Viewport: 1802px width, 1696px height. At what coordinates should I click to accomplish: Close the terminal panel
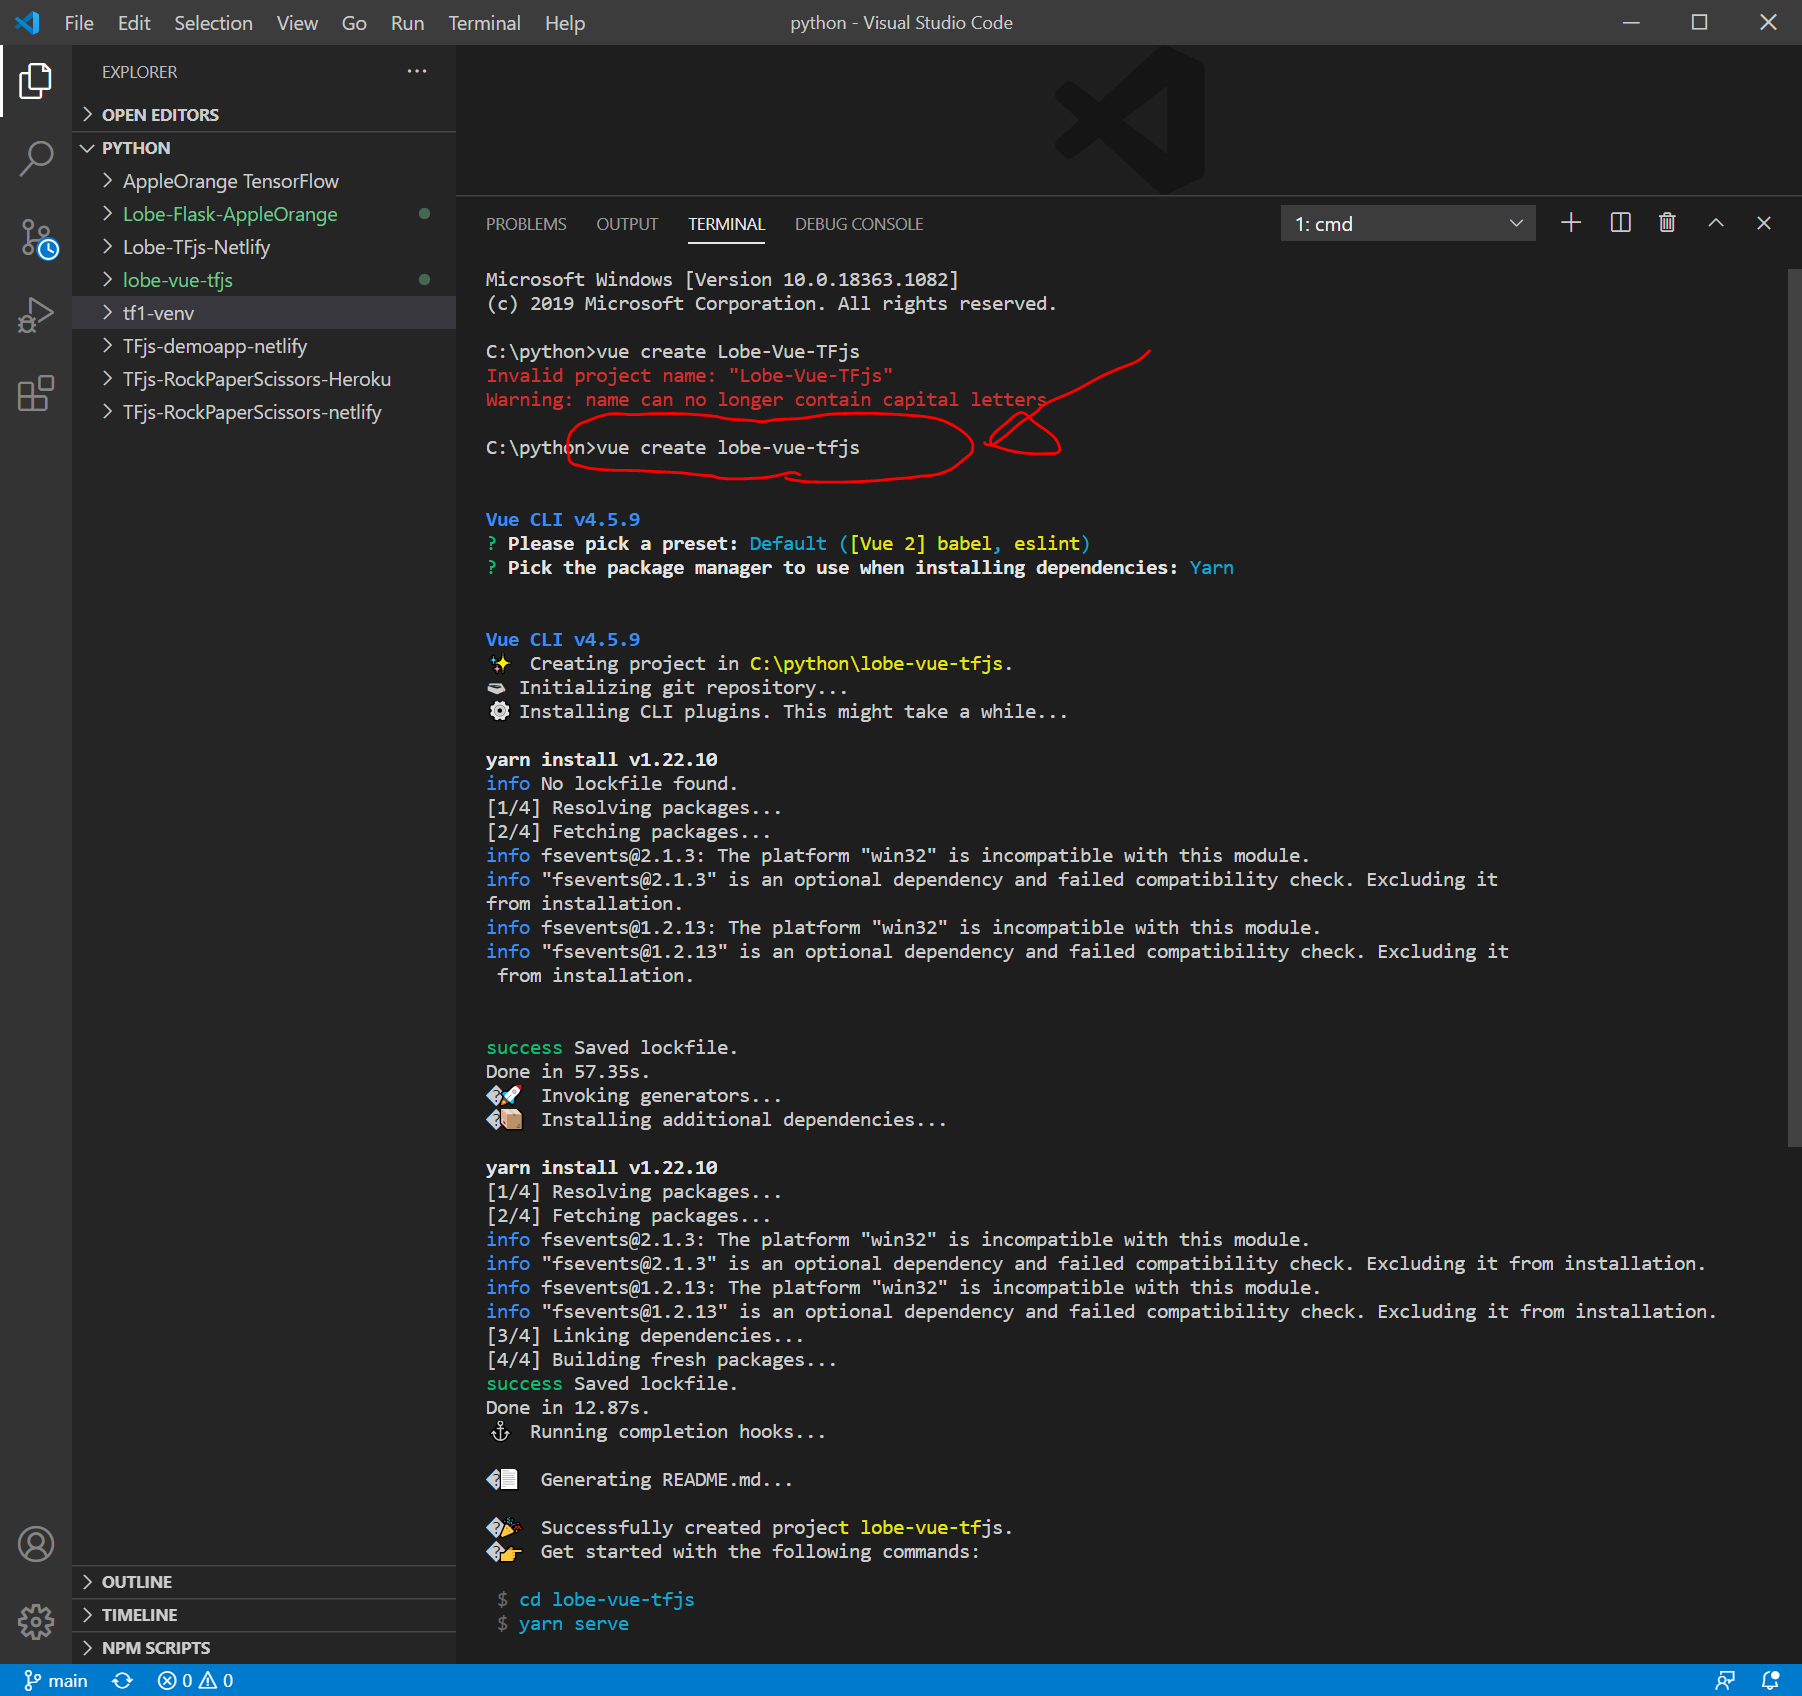(1764, 223)
